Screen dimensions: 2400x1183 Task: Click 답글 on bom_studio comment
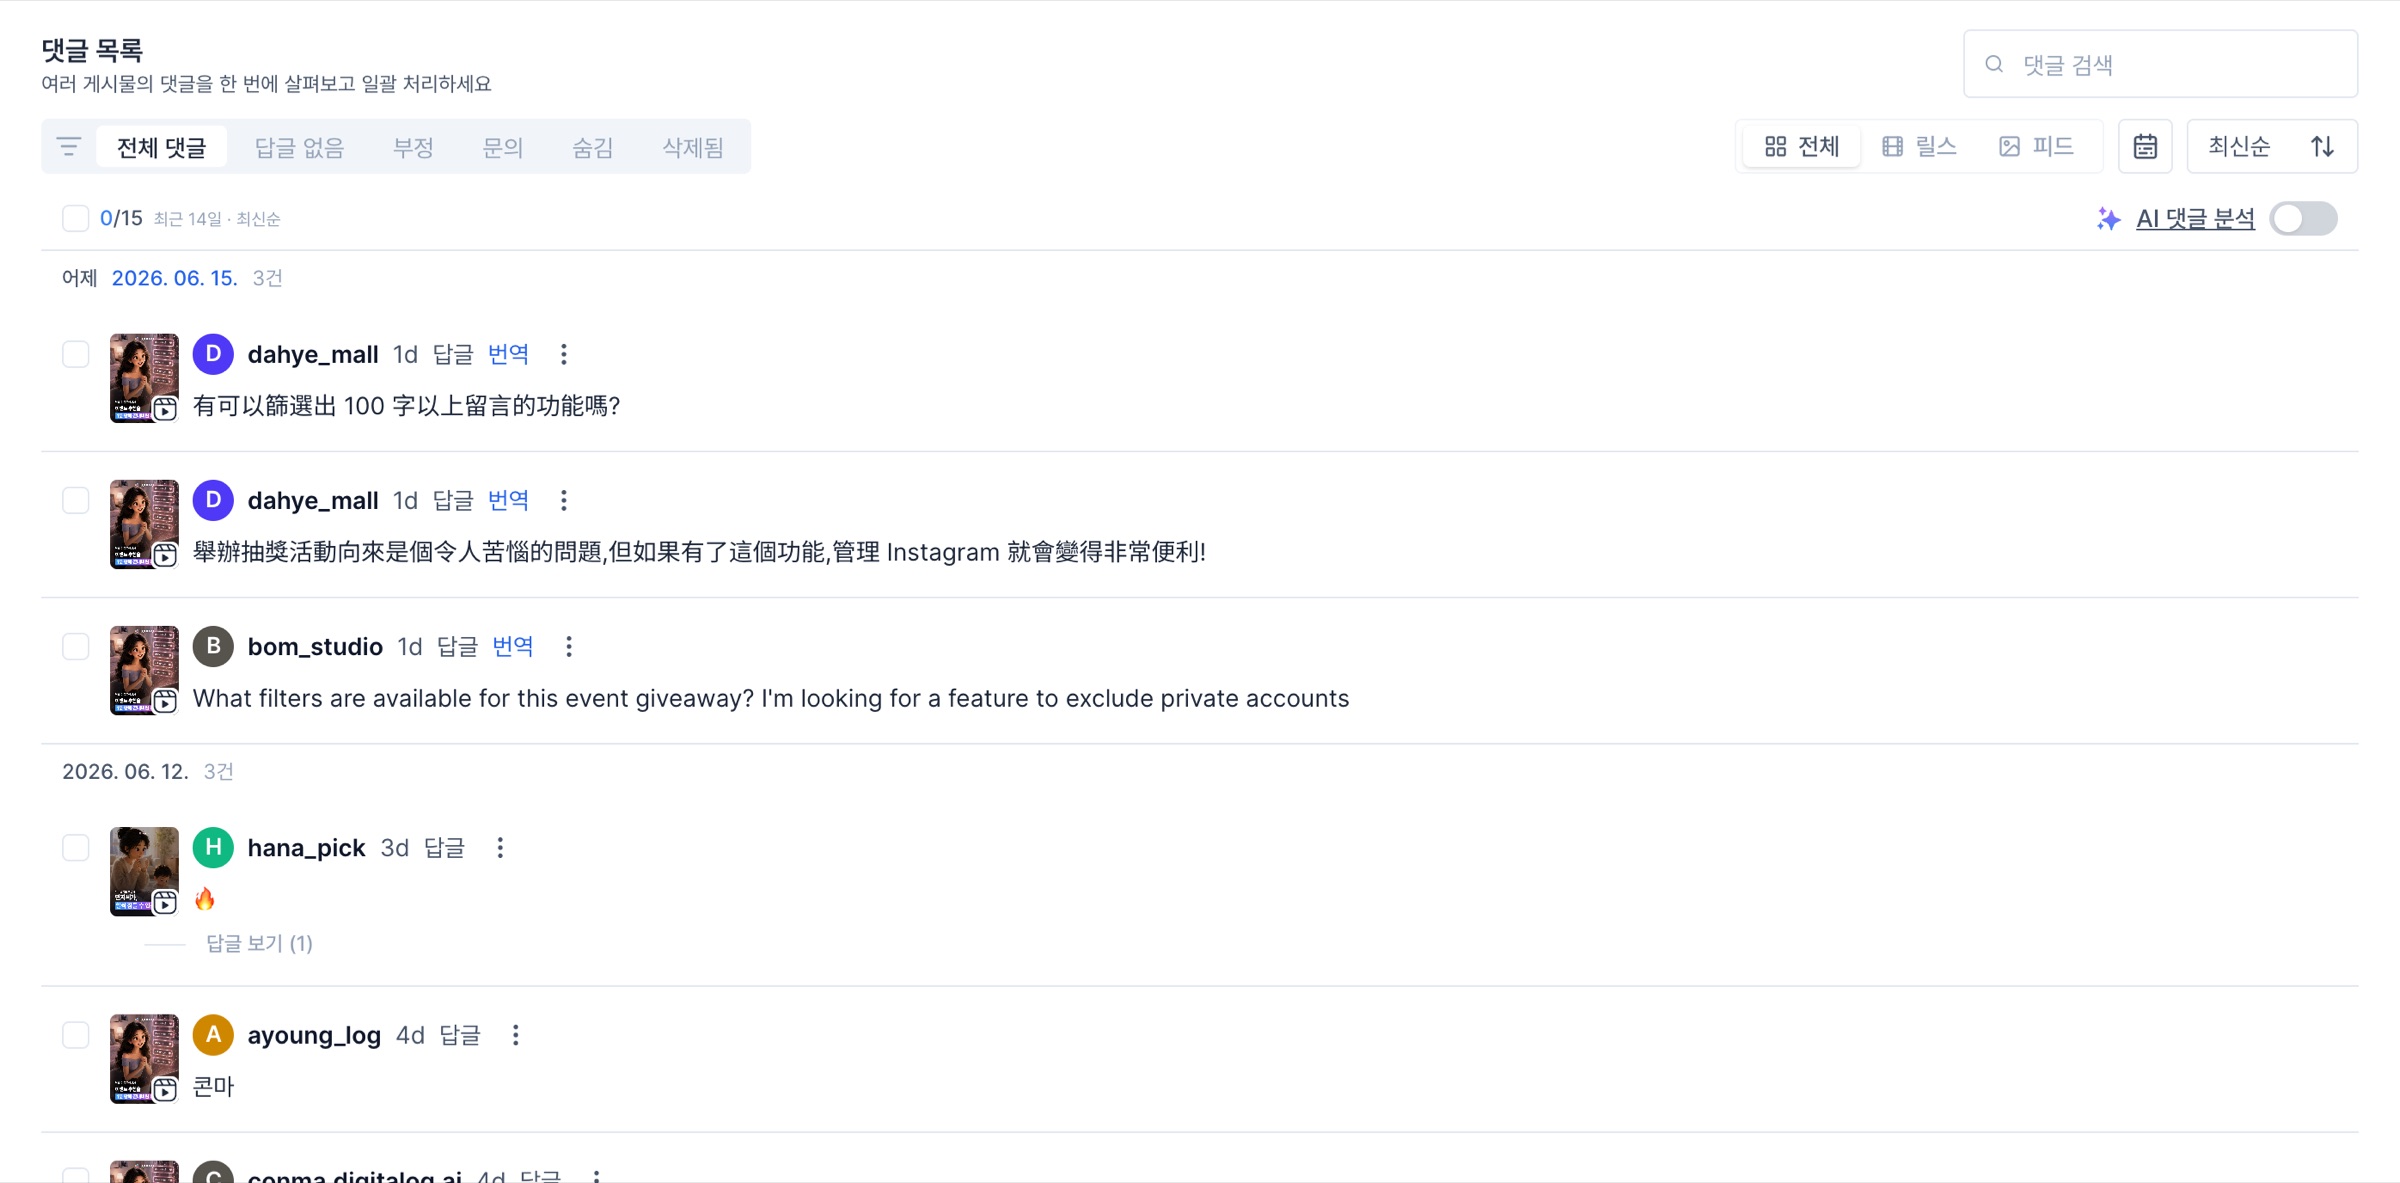point(458,647)
